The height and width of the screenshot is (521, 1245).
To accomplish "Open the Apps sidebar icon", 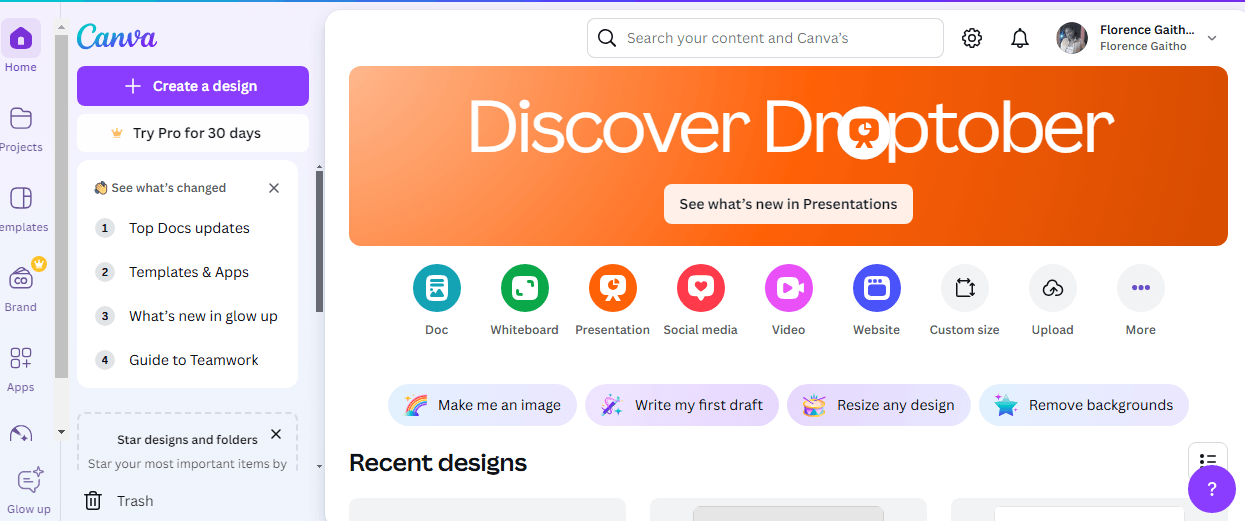I will [20, 358].
